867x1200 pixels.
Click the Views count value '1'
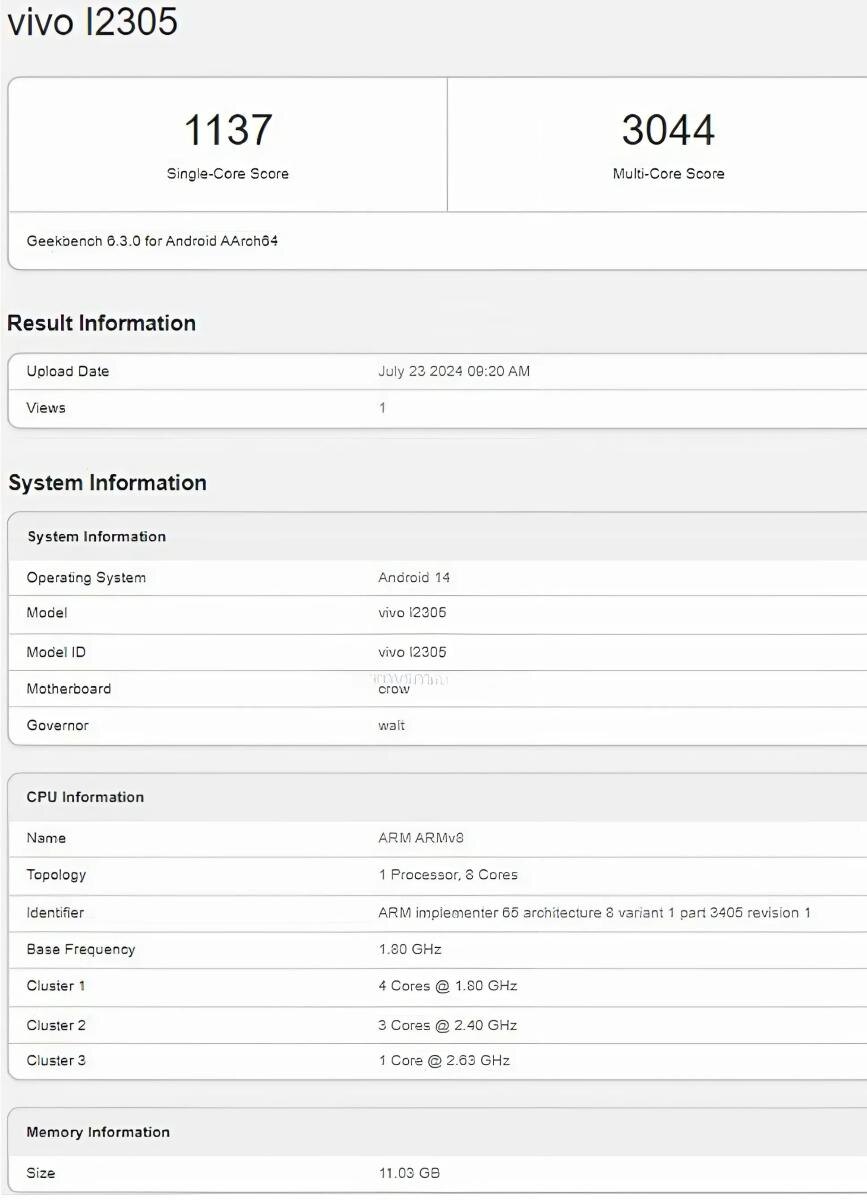(x=382, y=408)
